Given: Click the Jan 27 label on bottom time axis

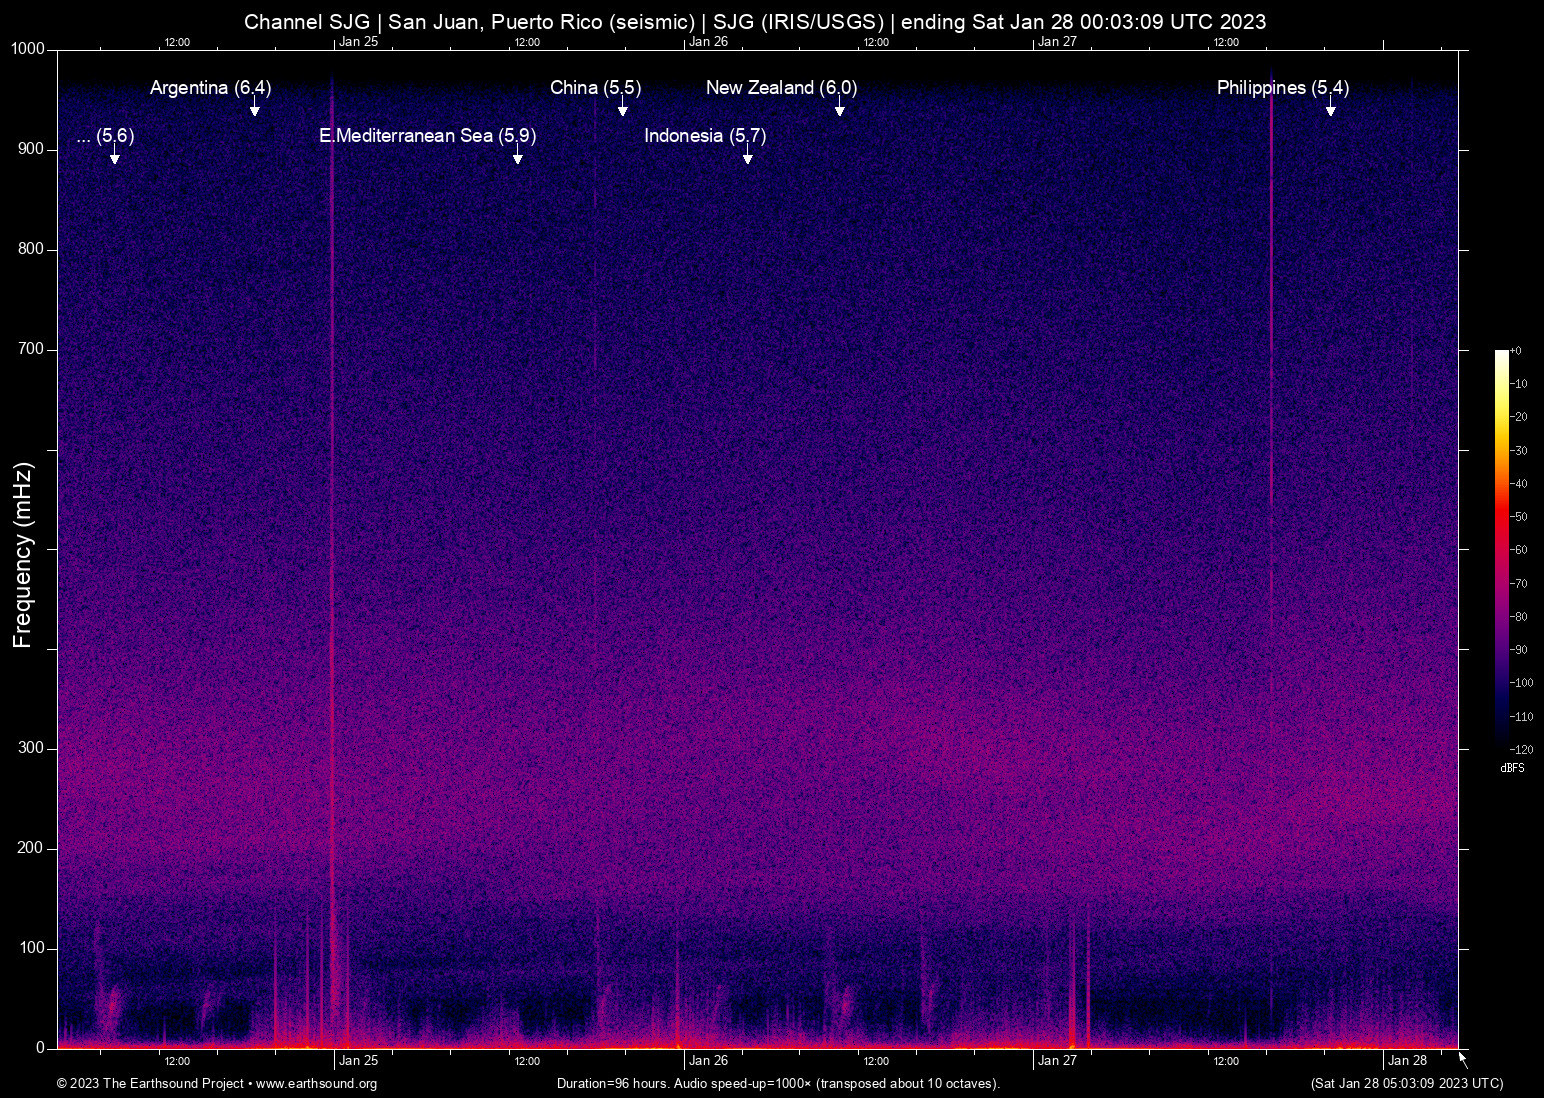Looking at the screenshot, I should click(1057, 1061).
